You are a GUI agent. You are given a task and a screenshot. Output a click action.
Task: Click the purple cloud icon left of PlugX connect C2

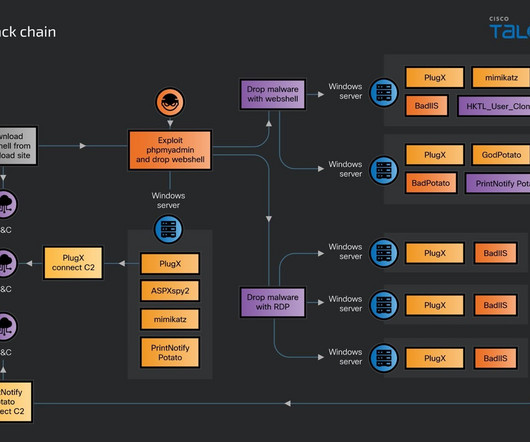[6, 263]
